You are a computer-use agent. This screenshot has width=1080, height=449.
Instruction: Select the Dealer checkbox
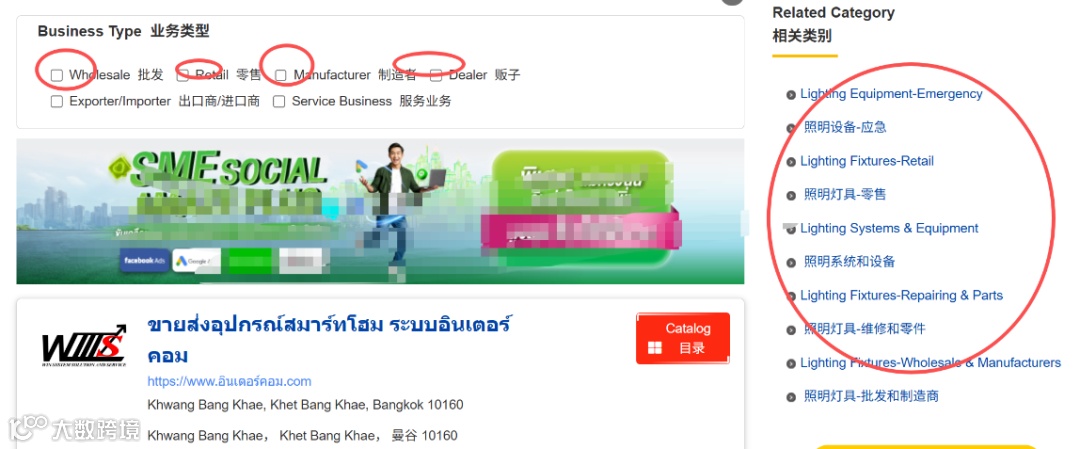point(436,75)
